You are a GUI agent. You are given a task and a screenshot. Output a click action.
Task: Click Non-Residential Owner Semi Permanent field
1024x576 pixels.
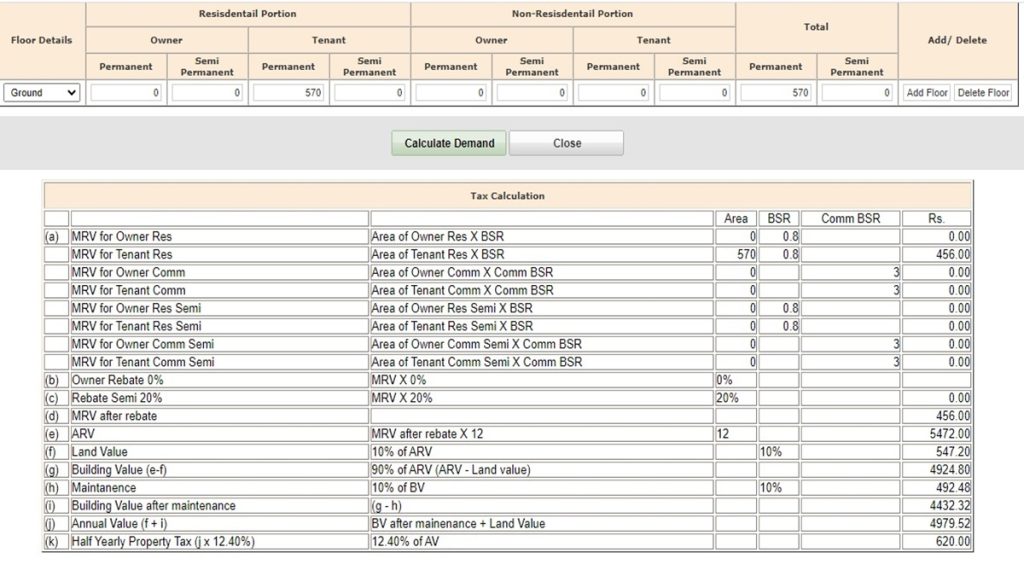tap(532, 93)
